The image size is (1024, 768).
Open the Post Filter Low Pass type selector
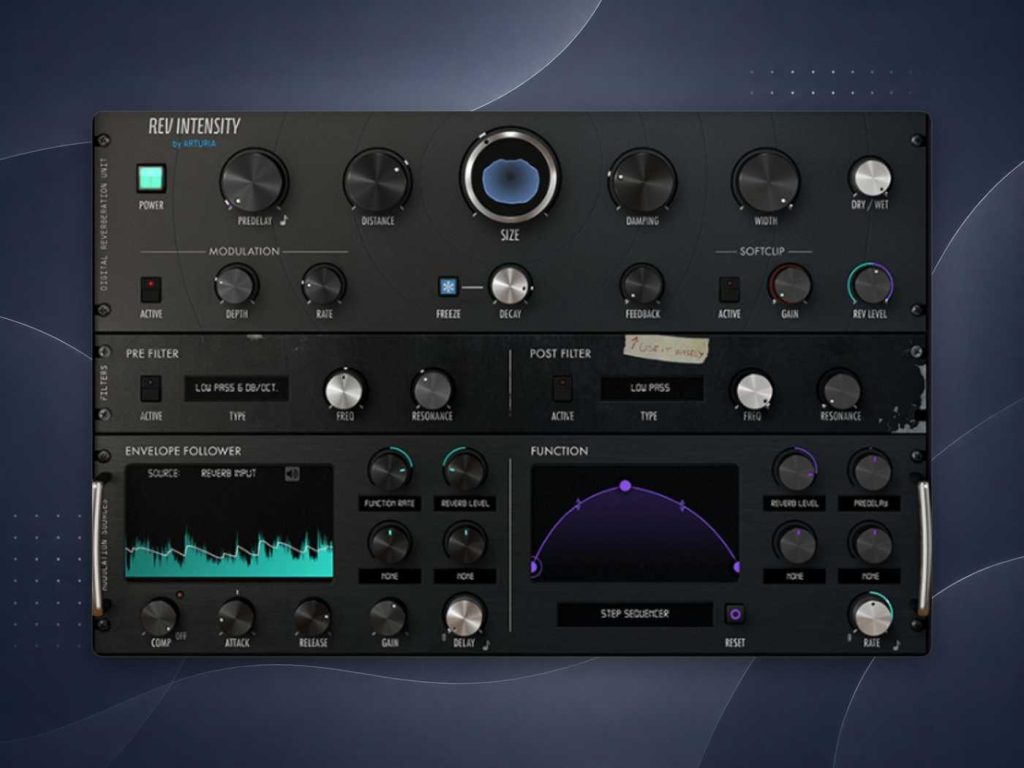651,388
